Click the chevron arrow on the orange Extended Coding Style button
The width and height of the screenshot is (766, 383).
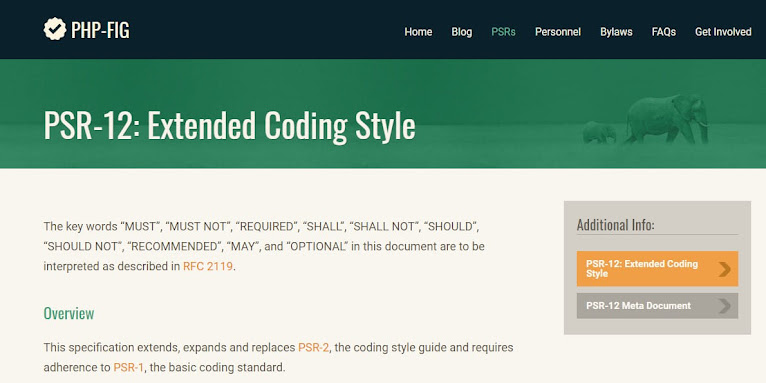pos(724,269)
